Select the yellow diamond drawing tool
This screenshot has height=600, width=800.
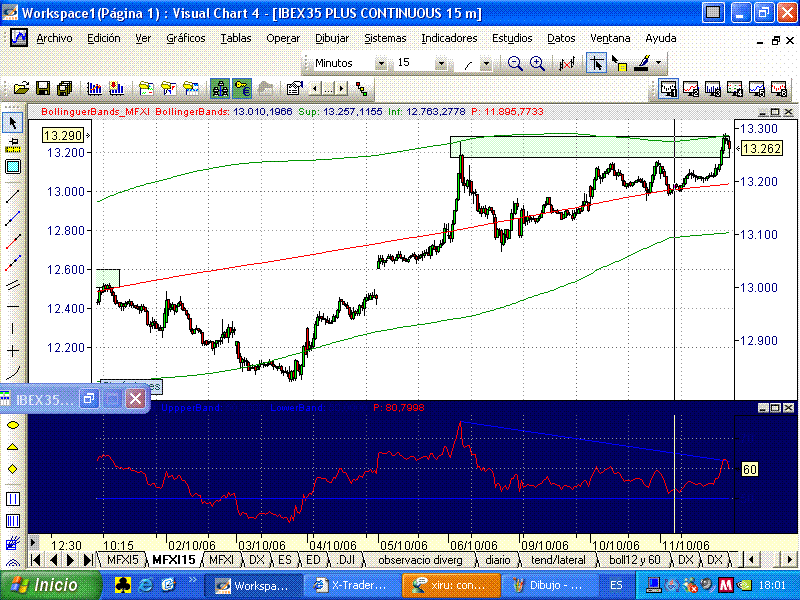click(13, 469)
